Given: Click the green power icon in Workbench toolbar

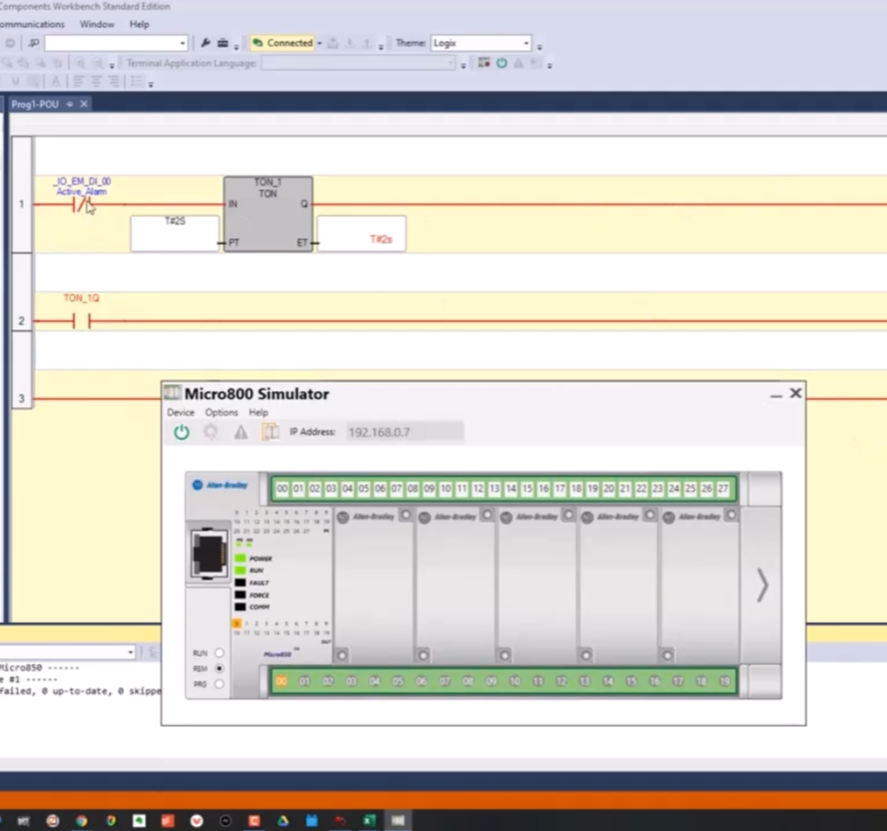Looking at the screenshot, I should [502, 63].
